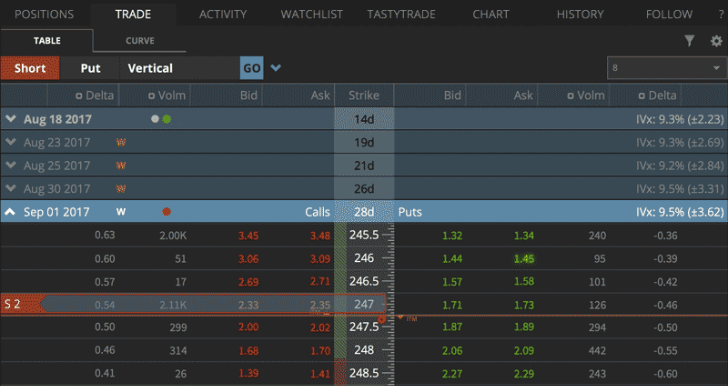Click call bid 1.68 at strike 248
Image resolution: width=728 pixels, height=386 pixels.
(x=248, y=351)
